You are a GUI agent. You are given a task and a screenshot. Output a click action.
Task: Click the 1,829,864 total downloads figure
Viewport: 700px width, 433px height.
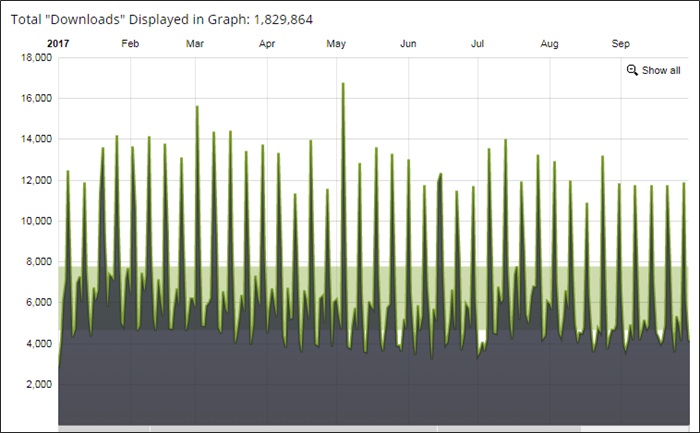tap(283, 20)
